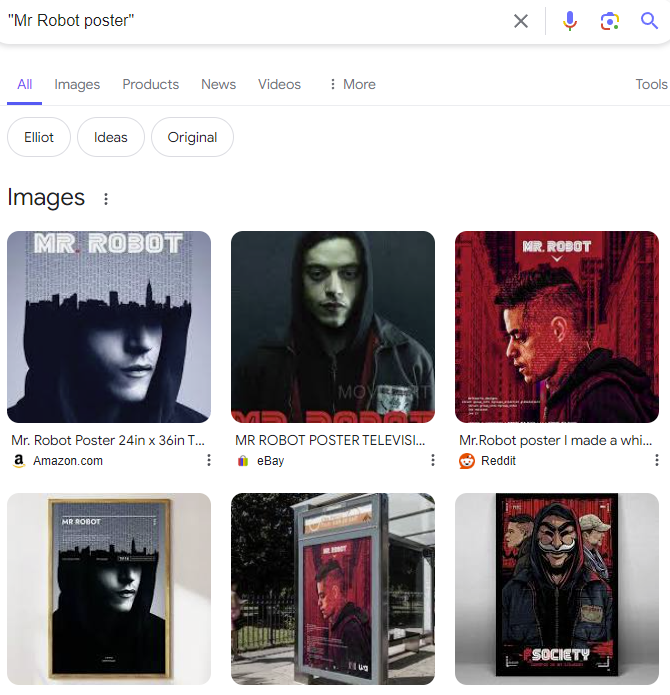The width and height of the screenshot is (670, 695).
Task: Click the eBay favicon icon
Action: coord(243,461)
